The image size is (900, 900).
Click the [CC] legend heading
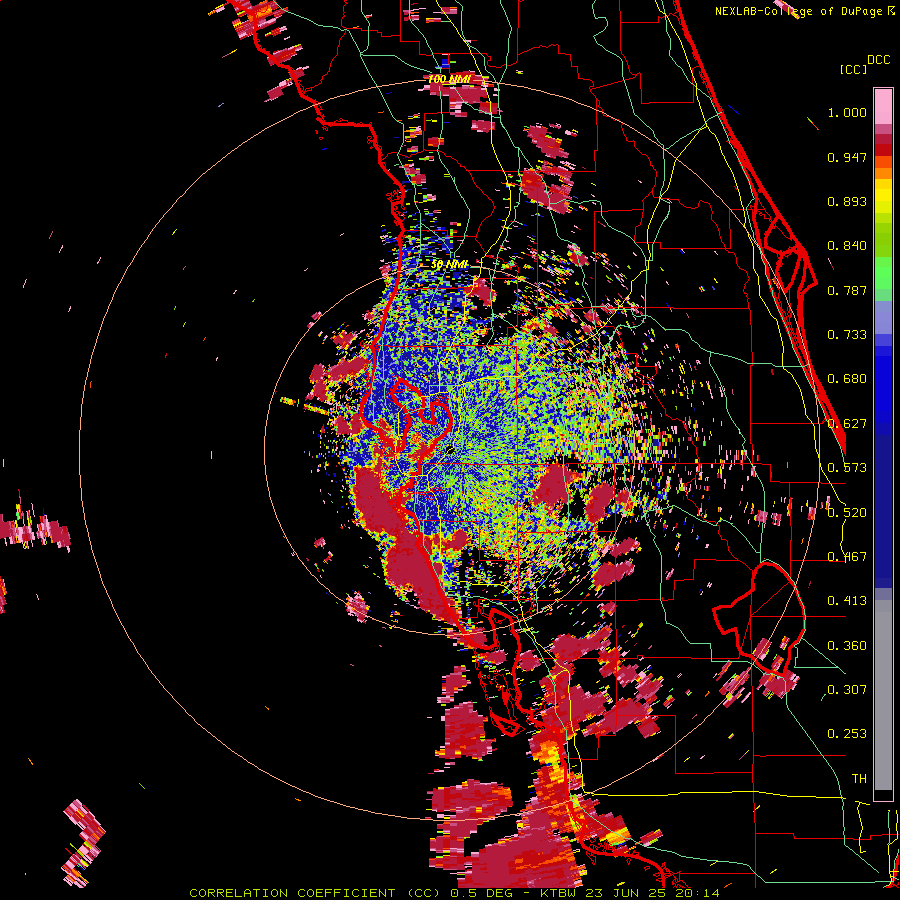point(853,69)
